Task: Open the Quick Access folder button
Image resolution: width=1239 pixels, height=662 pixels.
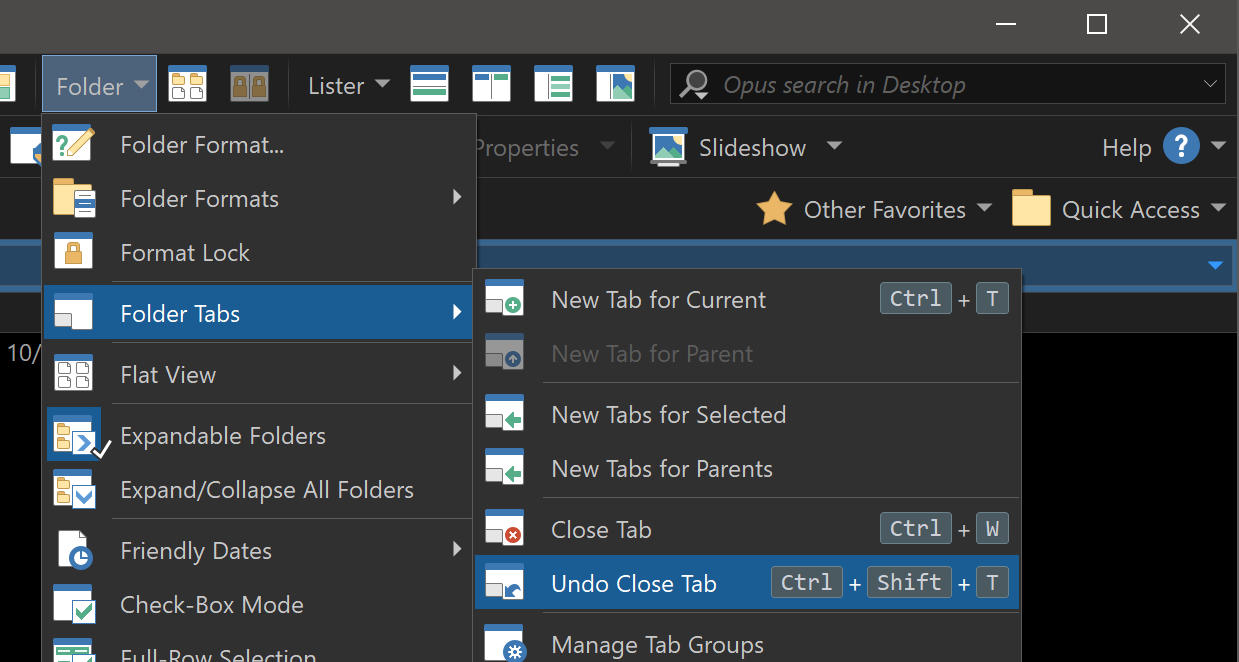Action: click(1106, 209)
